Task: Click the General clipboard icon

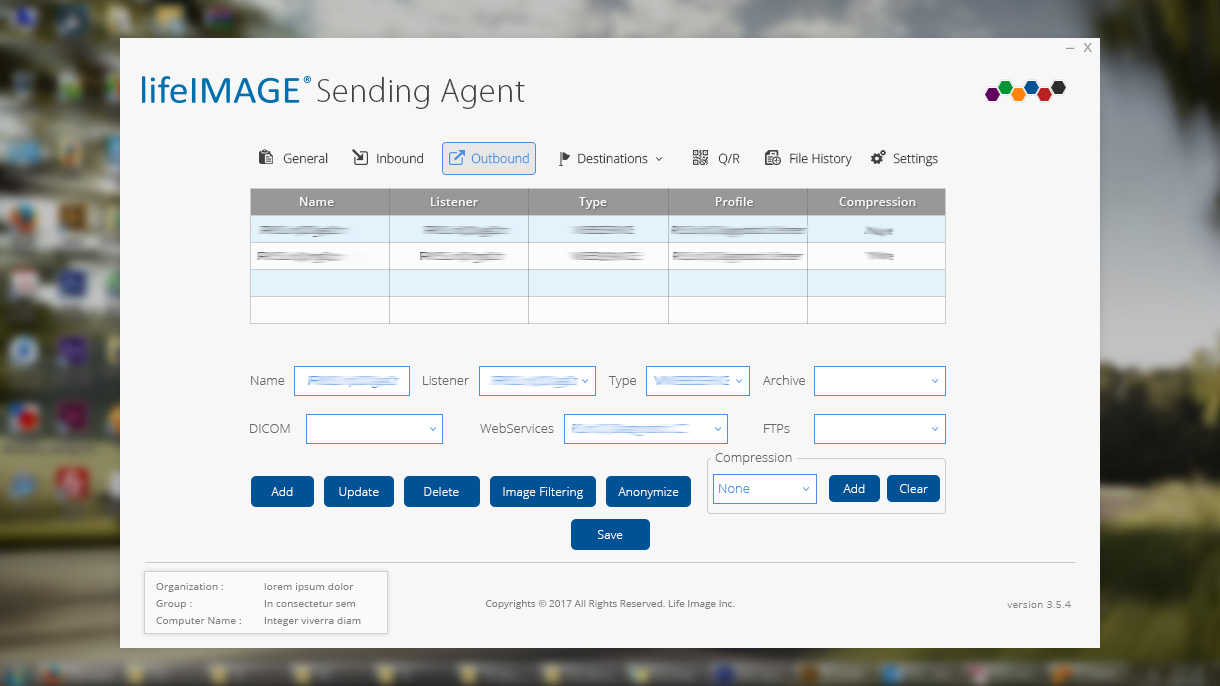Action: click(266, 157)
